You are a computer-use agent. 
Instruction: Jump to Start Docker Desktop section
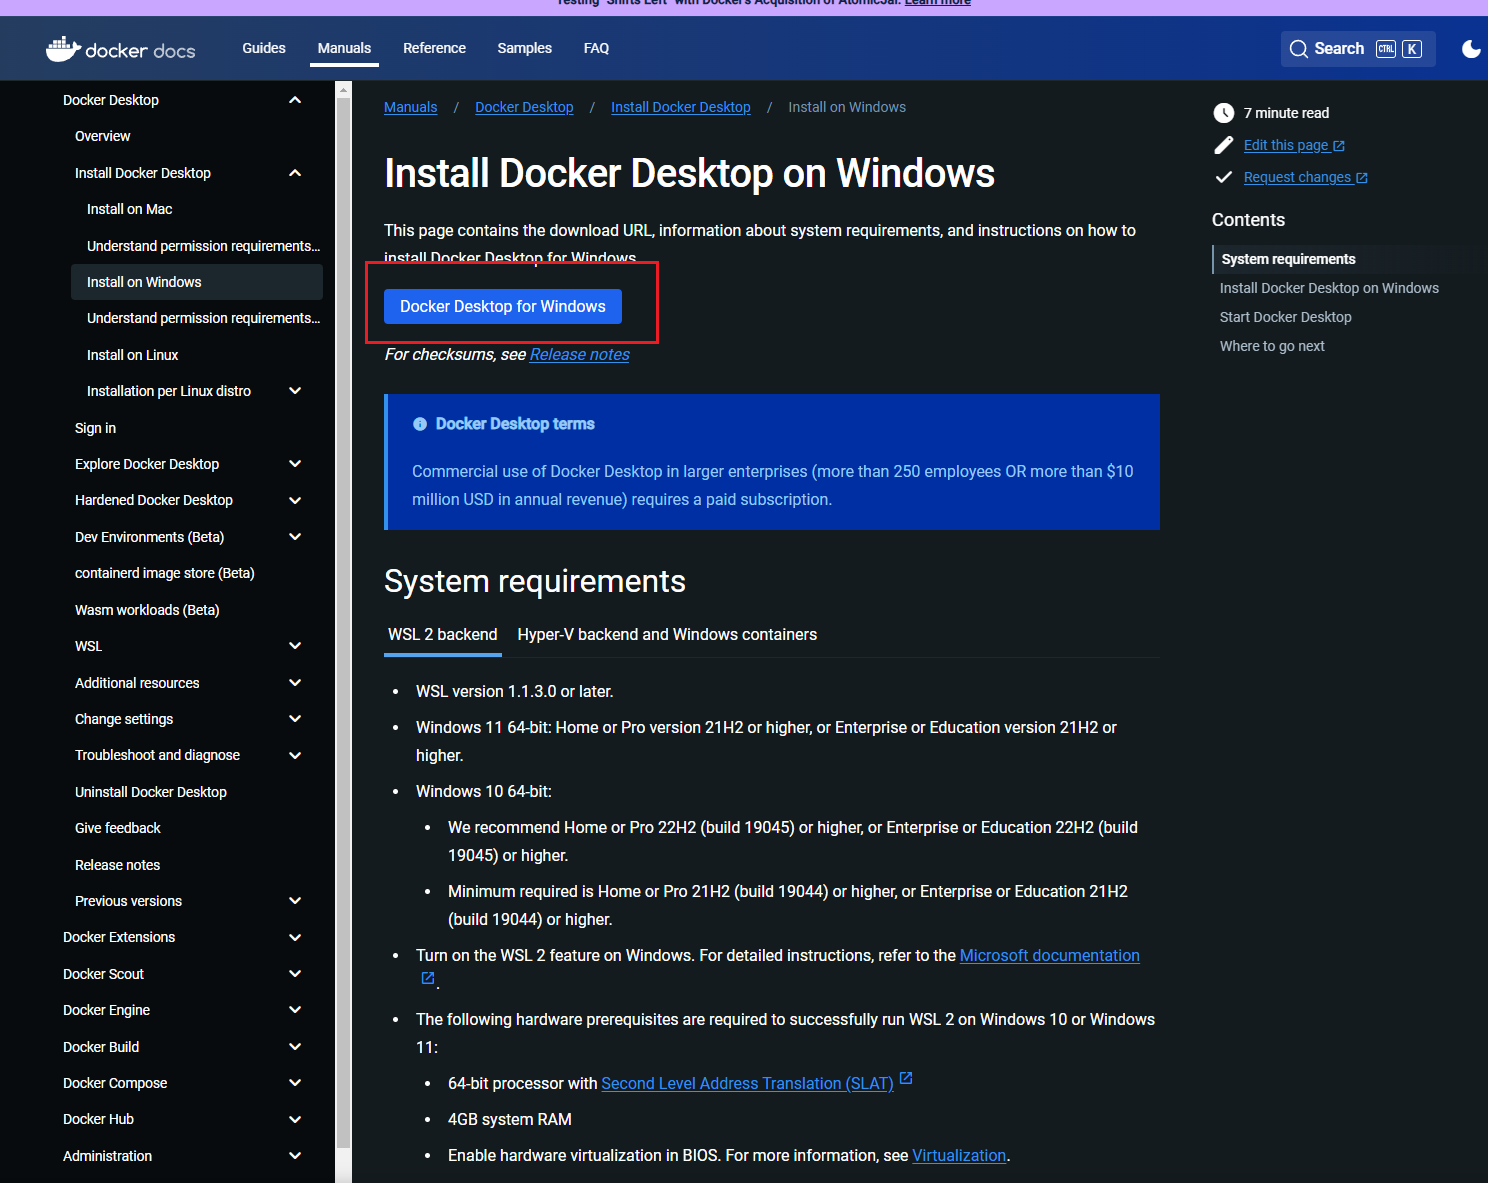(x=1285, y=317)
